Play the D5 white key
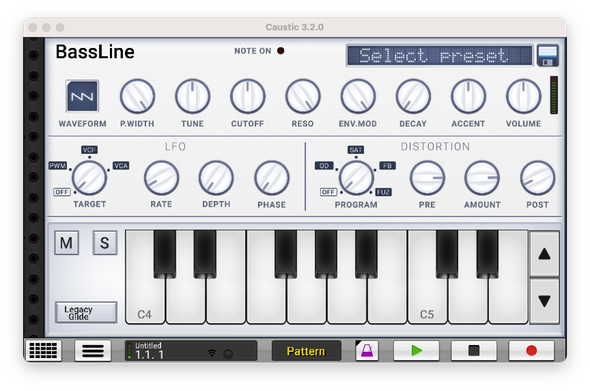 468,301
